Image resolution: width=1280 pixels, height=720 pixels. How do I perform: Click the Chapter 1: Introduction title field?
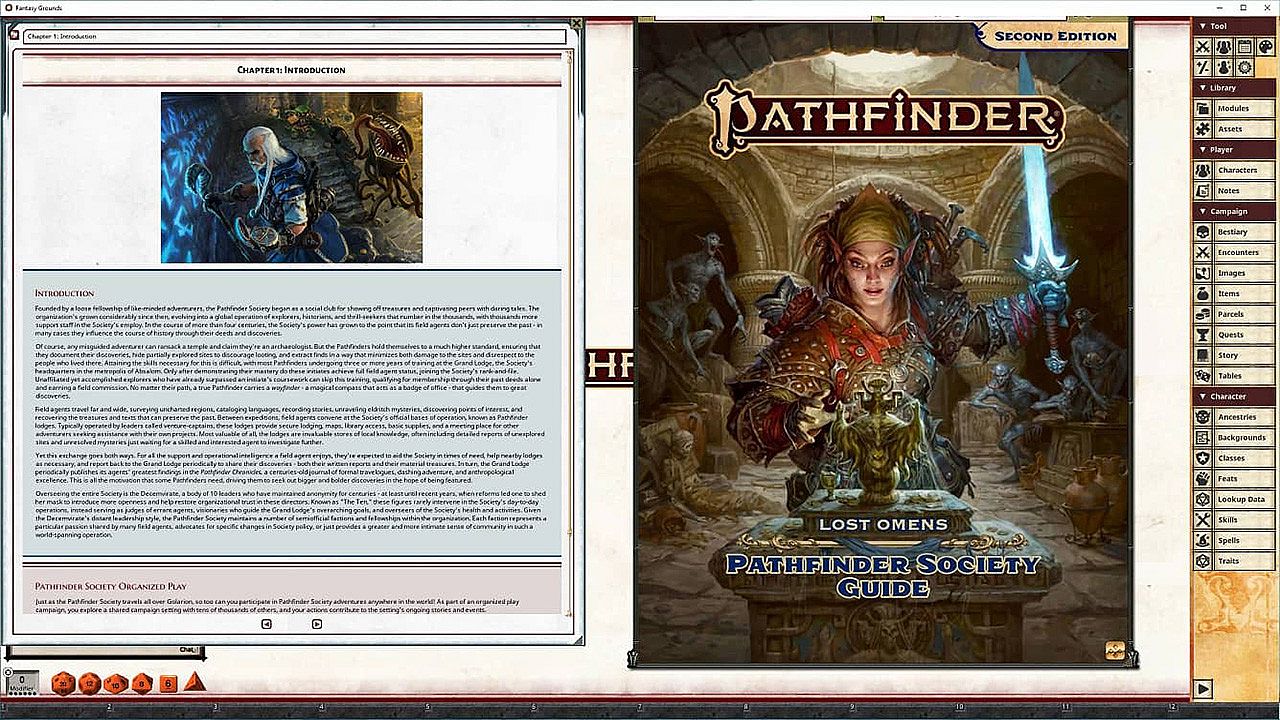(295, 37)
